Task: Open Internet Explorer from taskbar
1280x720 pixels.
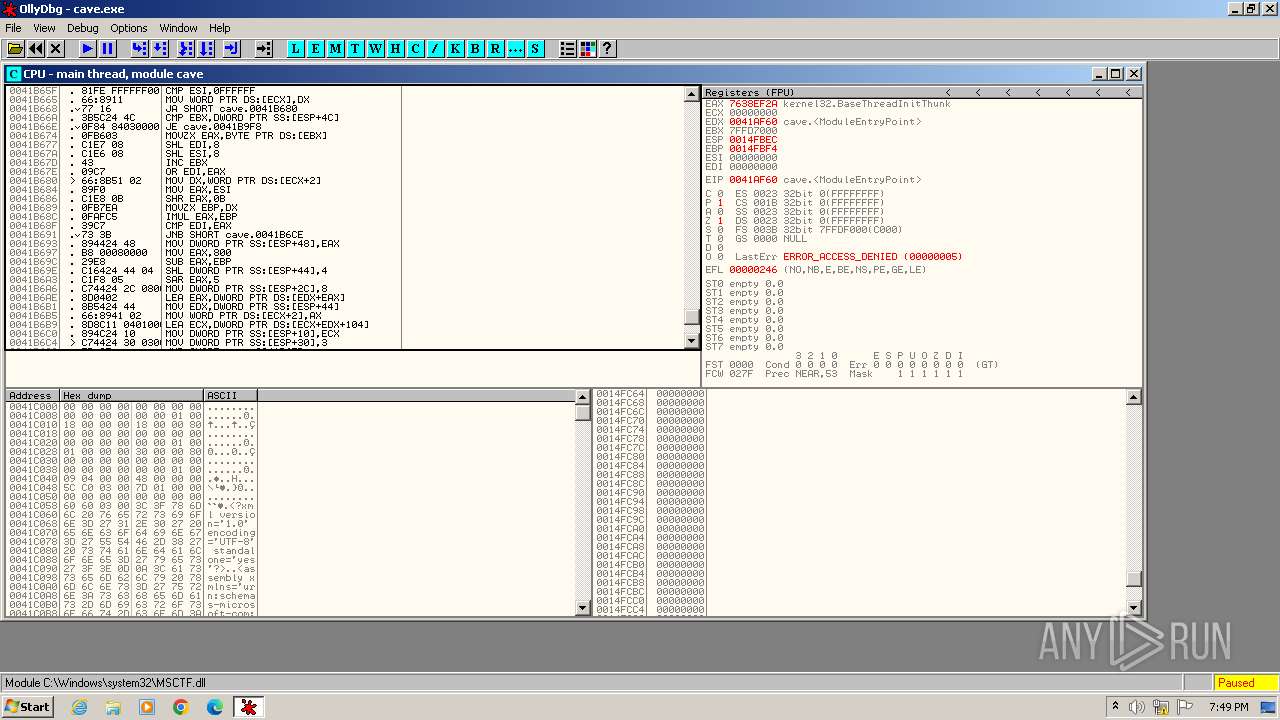Action: pyautogui.click(x=79, y=707)
